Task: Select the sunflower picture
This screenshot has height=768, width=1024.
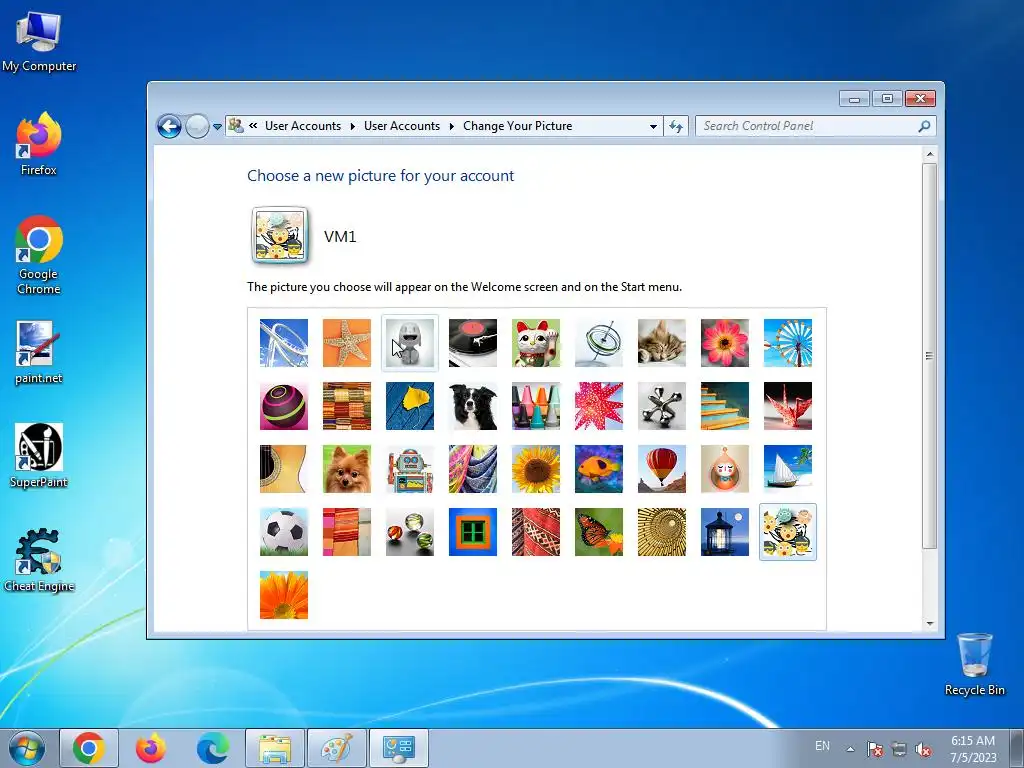Action: (x=536, y=469)
